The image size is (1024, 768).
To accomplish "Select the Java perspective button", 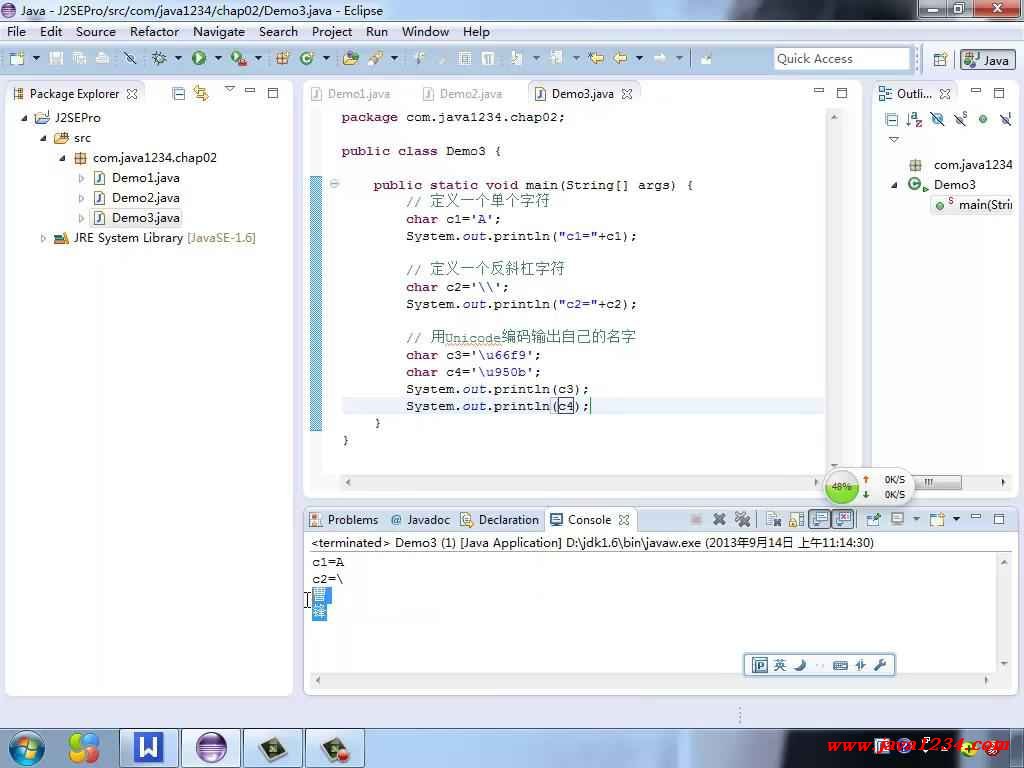I will pos(987,60).
